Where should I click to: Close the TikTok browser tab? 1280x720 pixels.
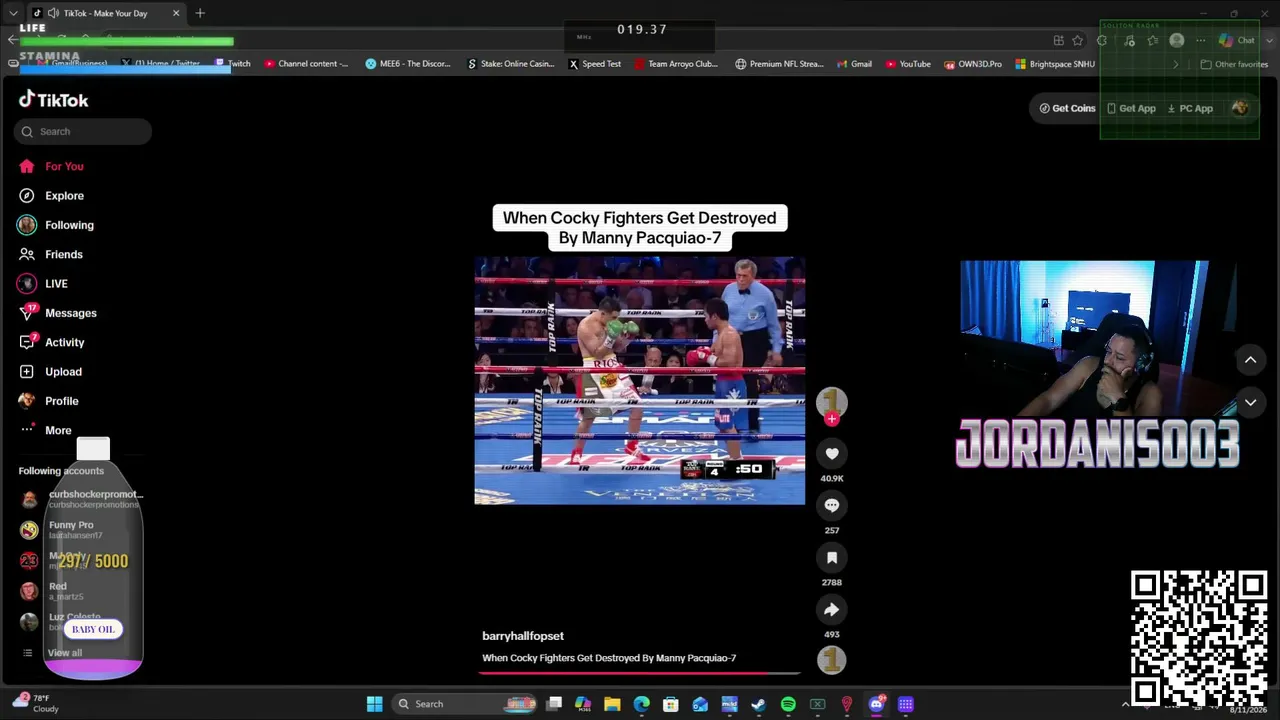(x=176, y=13)
